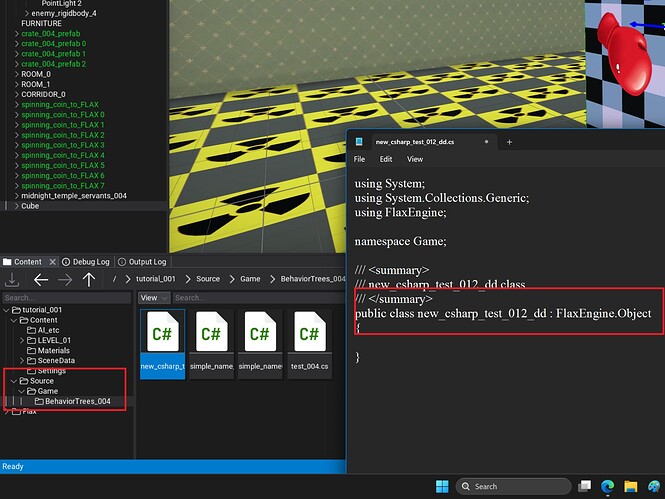Open the Notepad Edit menu

coord(386,159)
